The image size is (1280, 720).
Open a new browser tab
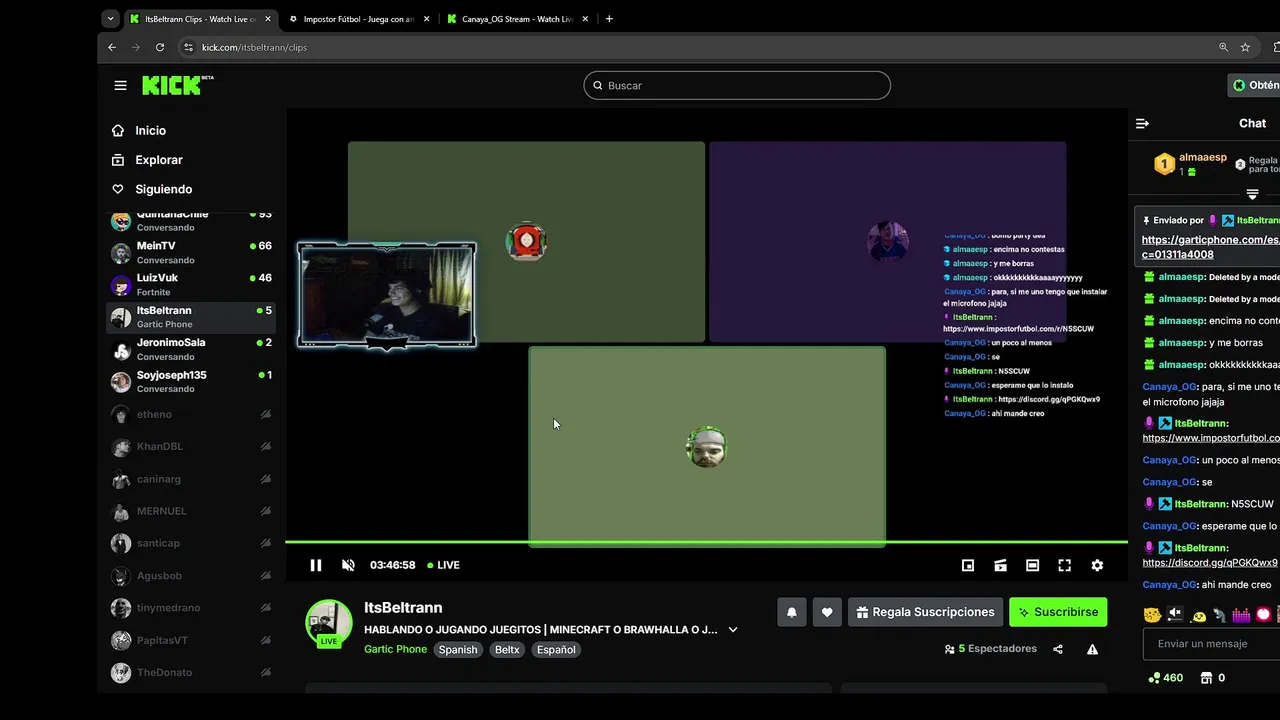pos(609,19)
